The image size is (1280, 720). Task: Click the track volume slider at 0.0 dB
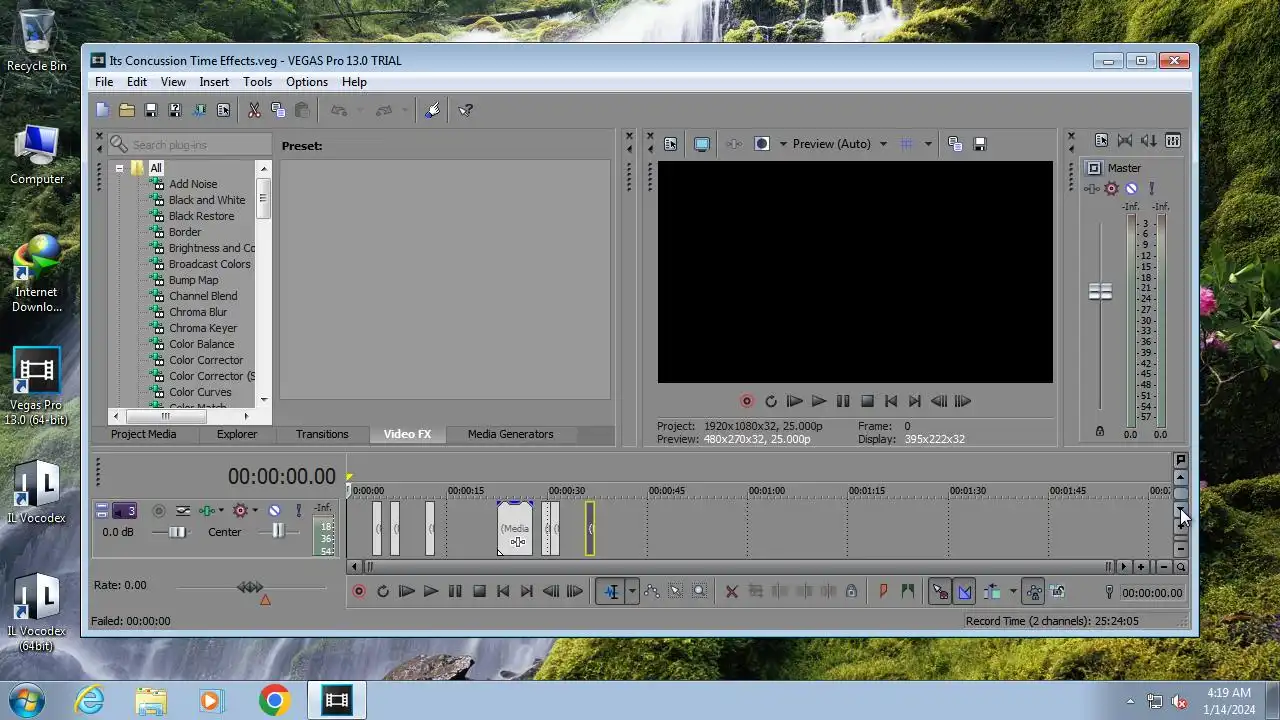[177, 532]
